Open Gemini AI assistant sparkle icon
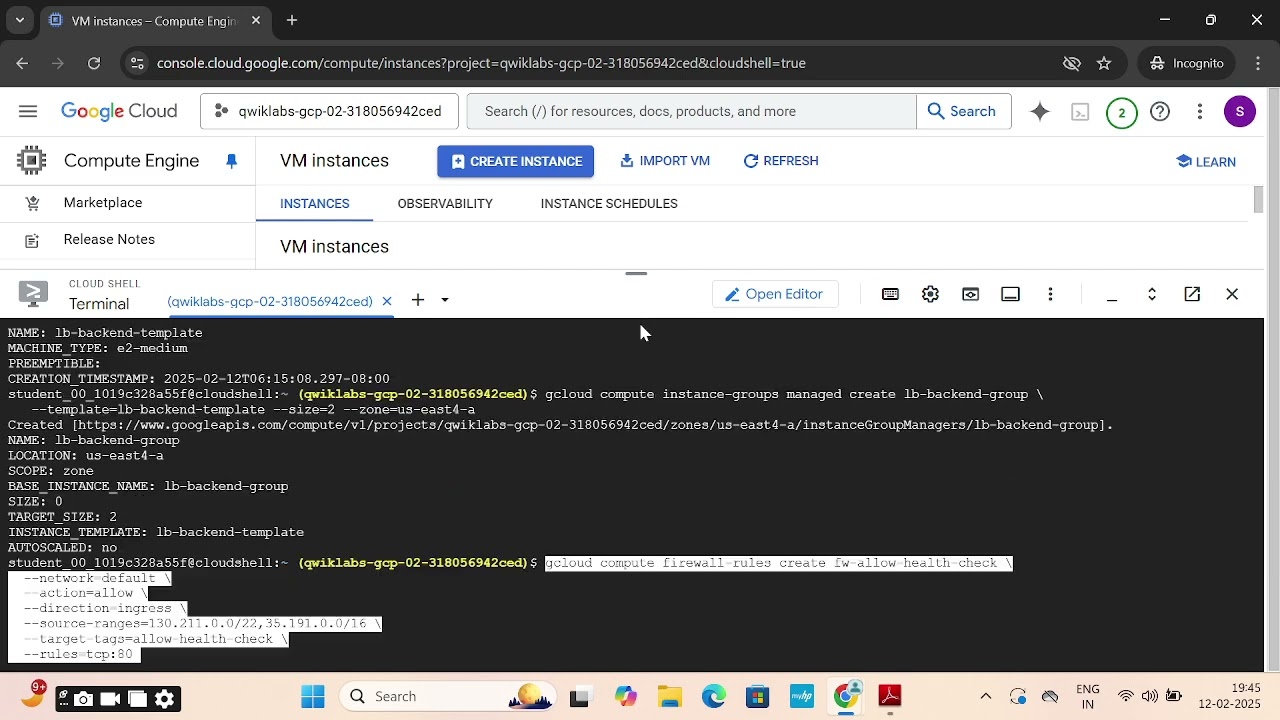Screen dimensions: 1280x720 (1040, 111)
